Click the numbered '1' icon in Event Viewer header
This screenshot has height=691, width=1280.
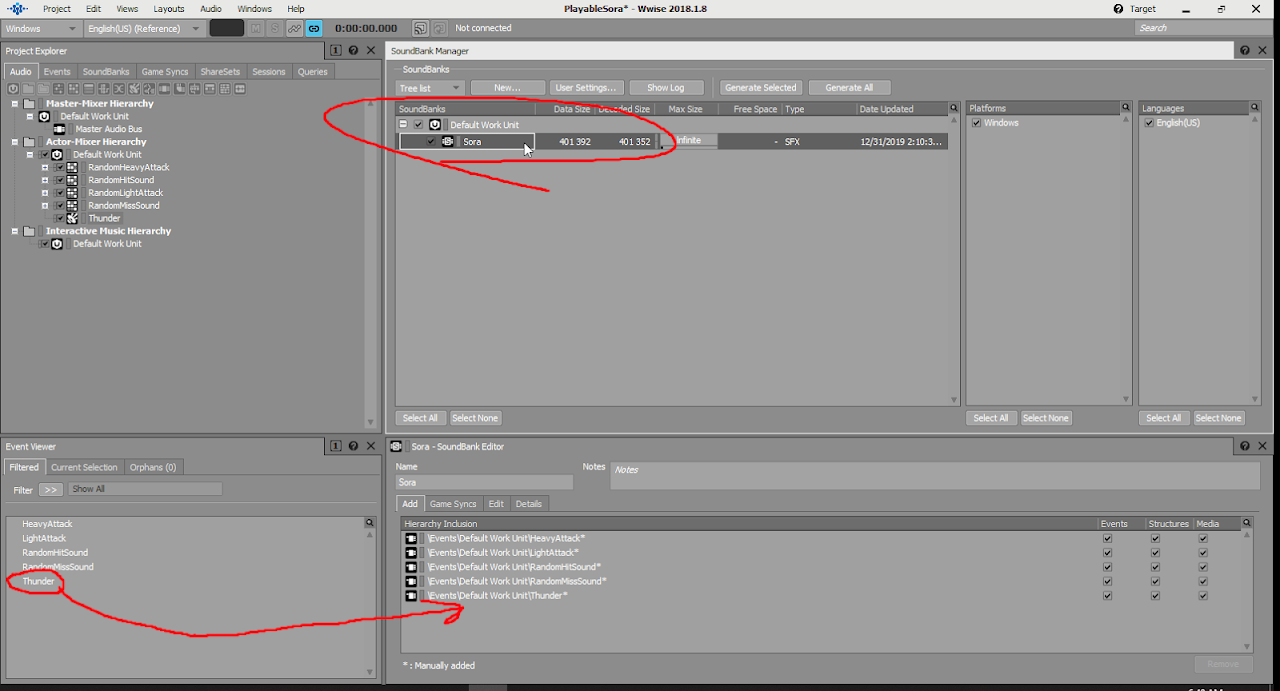point(336,446)
